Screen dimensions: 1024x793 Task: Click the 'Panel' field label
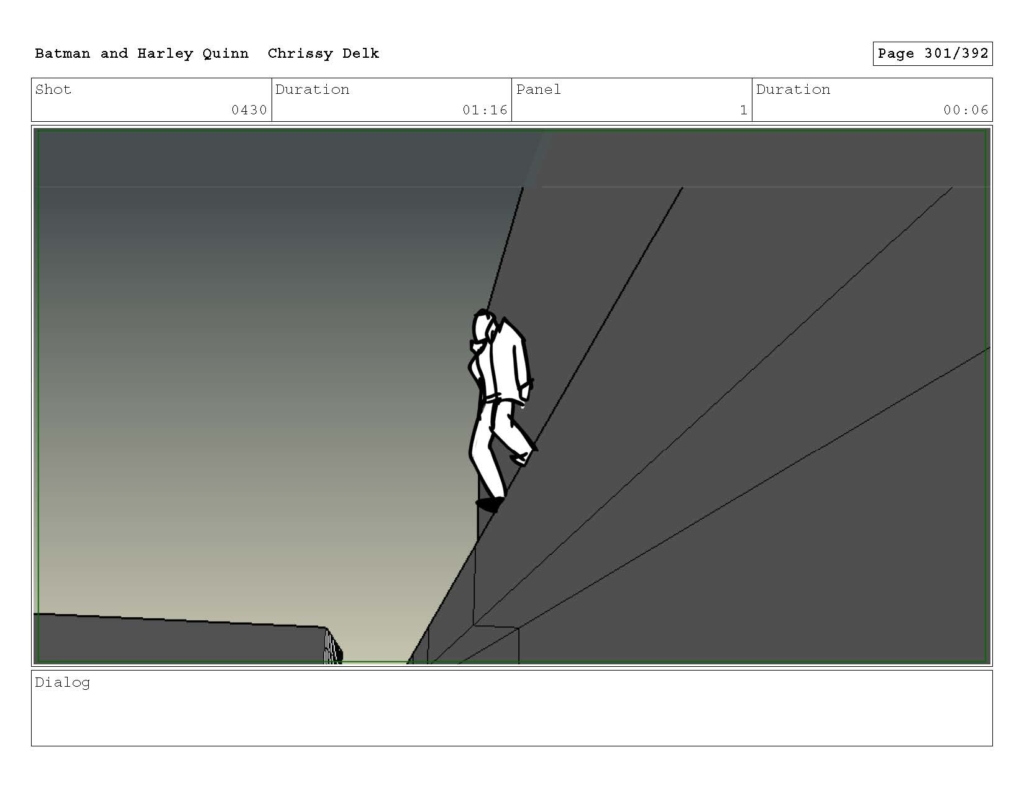click(x=538, y=89)
